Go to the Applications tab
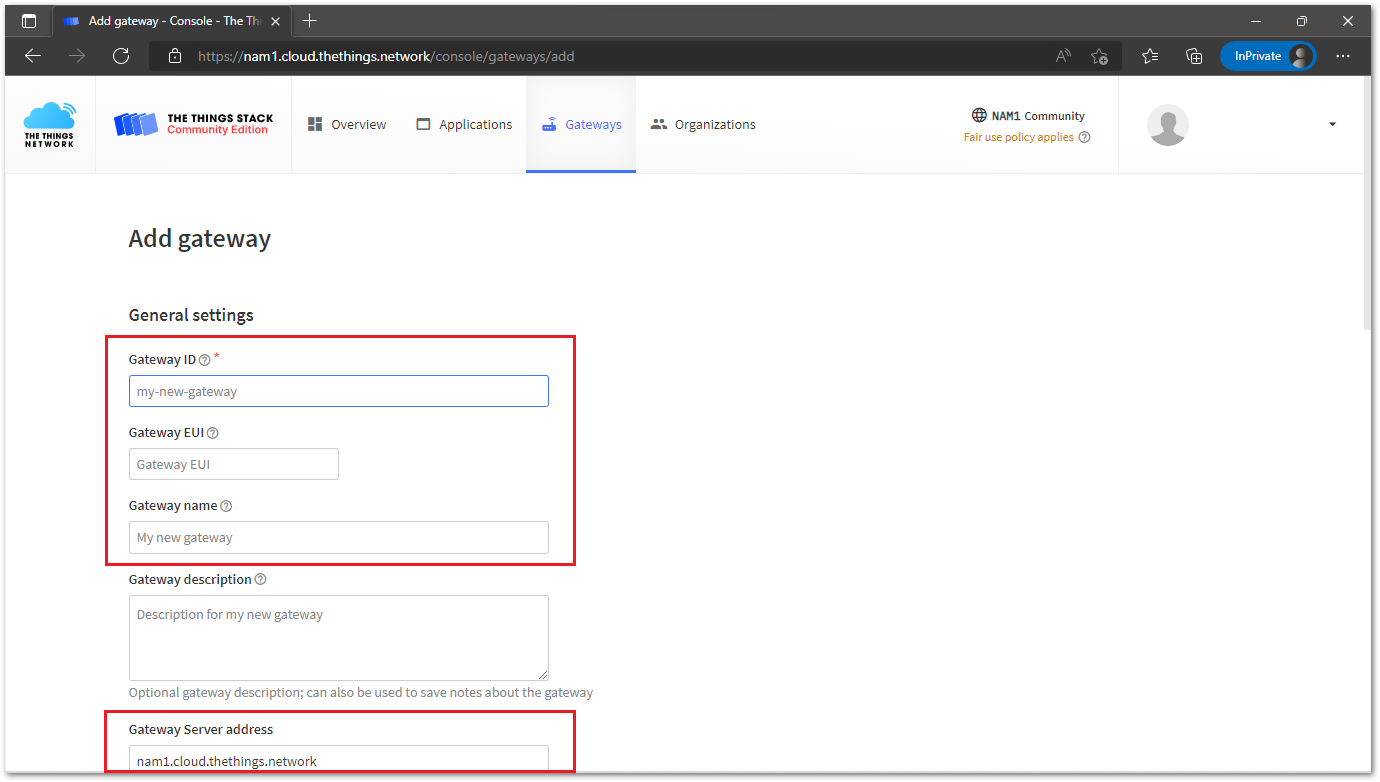The height and width of the screenshot is (782, 1380). click(464, 124)
